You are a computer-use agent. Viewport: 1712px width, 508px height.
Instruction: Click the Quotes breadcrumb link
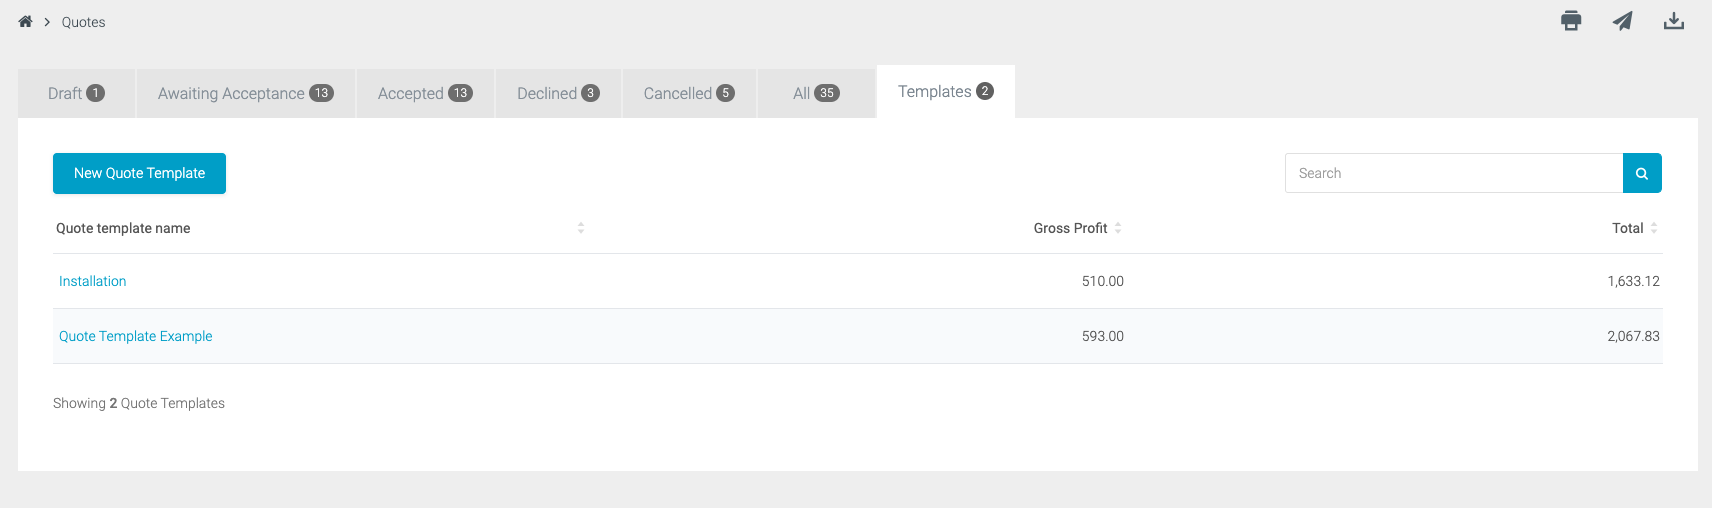(83, 22)
